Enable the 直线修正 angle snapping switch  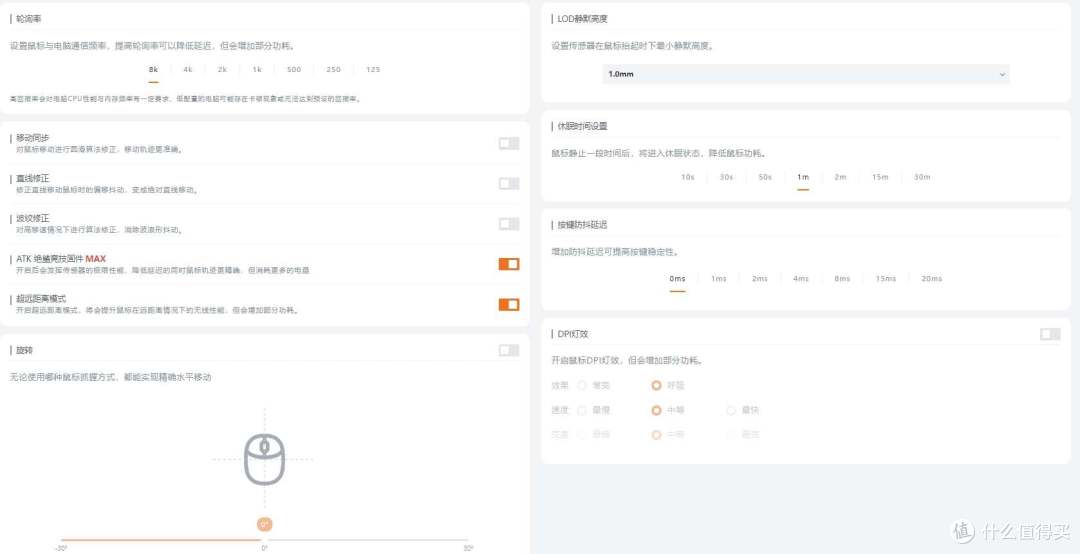(509, 183)
